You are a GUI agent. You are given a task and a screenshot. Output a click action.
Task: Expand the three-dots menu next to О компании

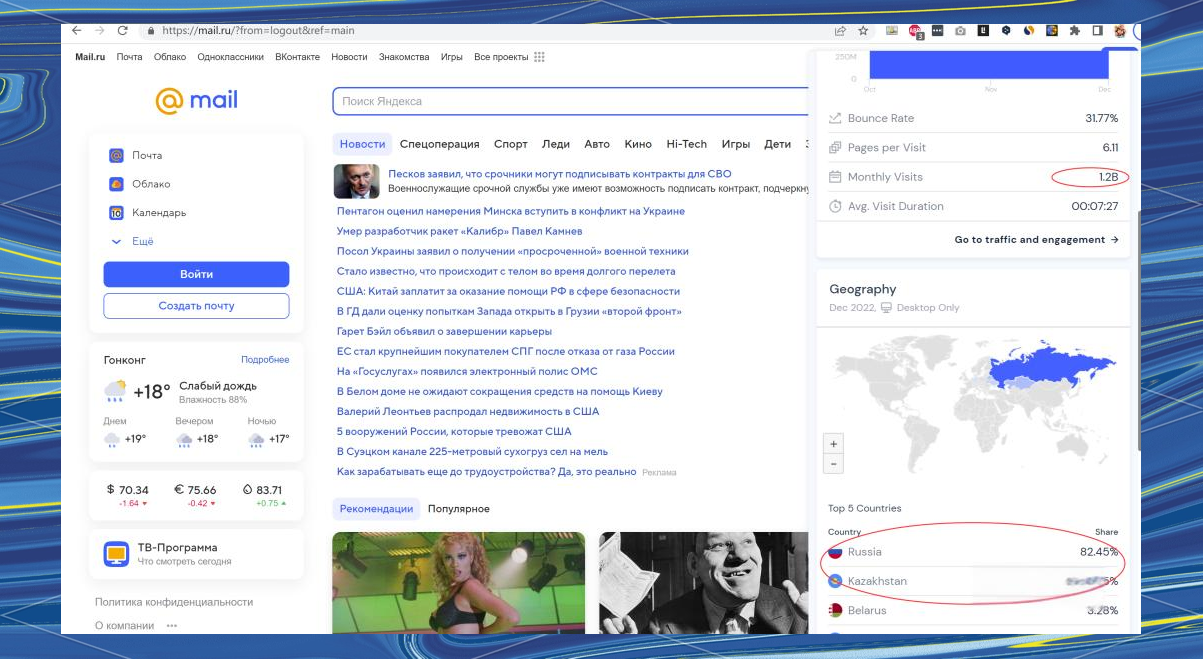tap(172, 626)
